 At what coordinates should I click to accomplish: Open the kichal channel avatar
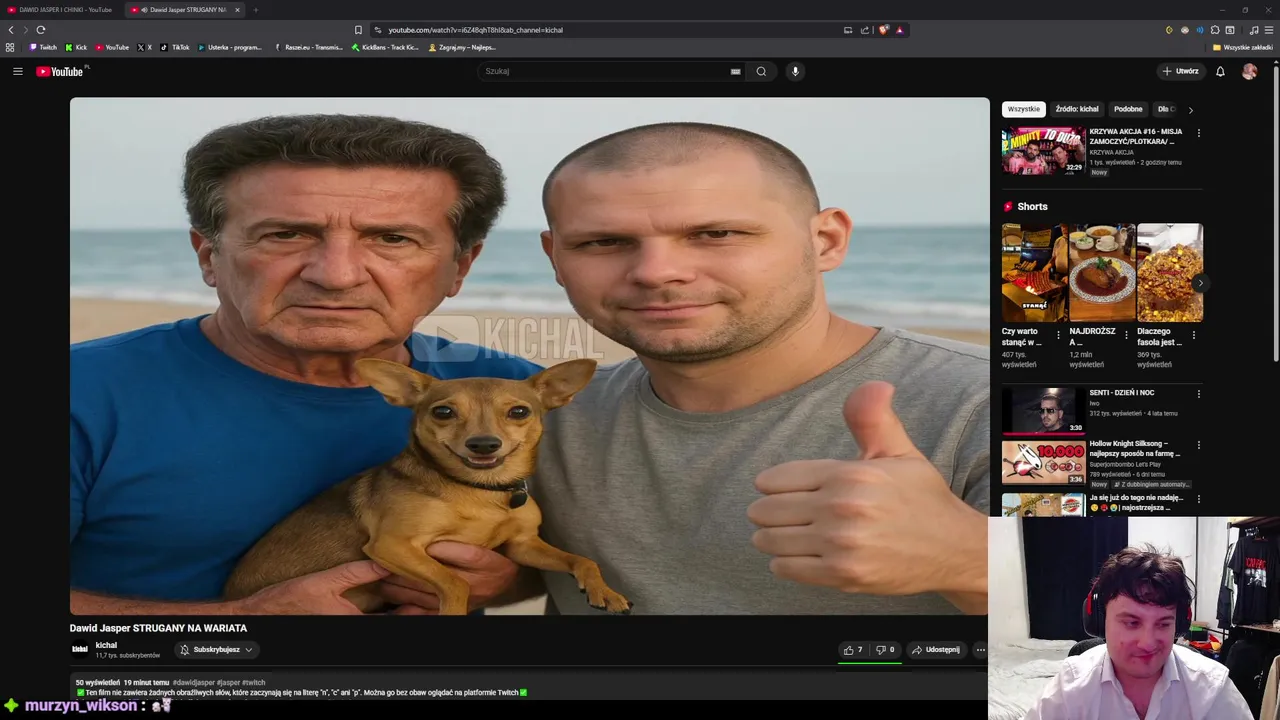(79, 650)
